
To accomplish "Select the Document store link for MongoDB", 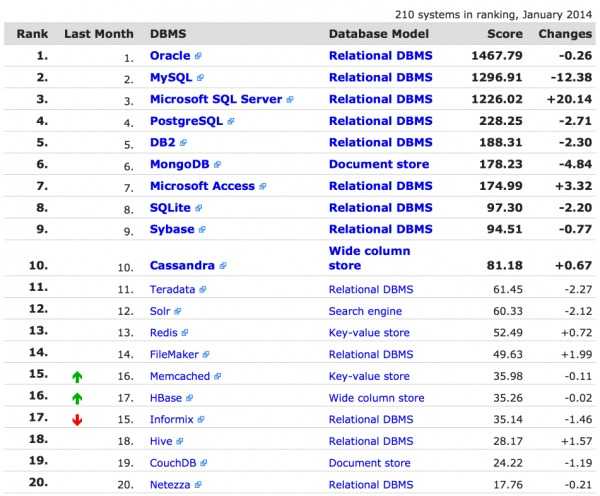I will [378, 164].
